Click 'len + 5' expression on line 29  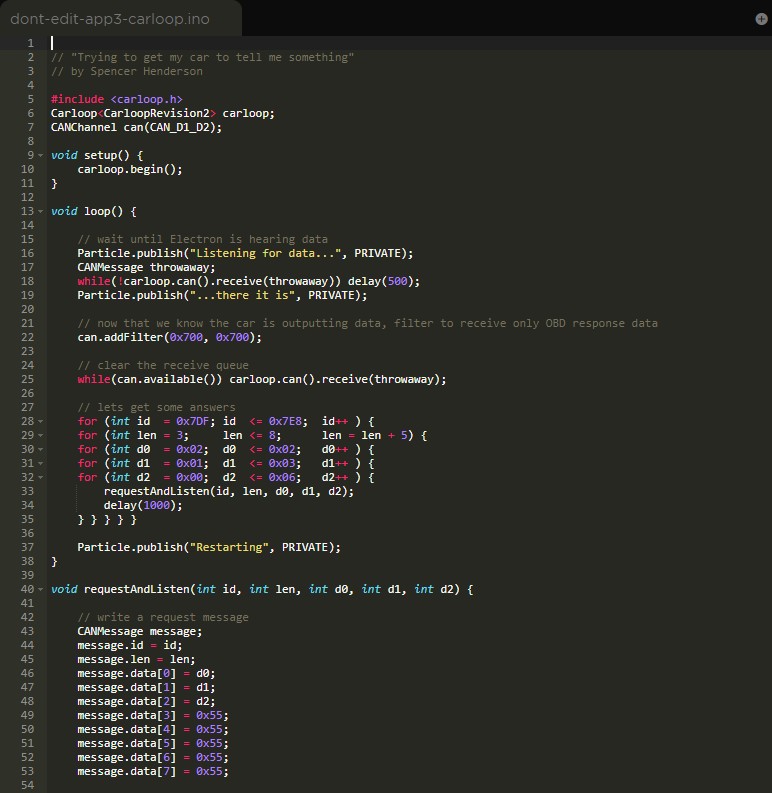click(384, 435)
